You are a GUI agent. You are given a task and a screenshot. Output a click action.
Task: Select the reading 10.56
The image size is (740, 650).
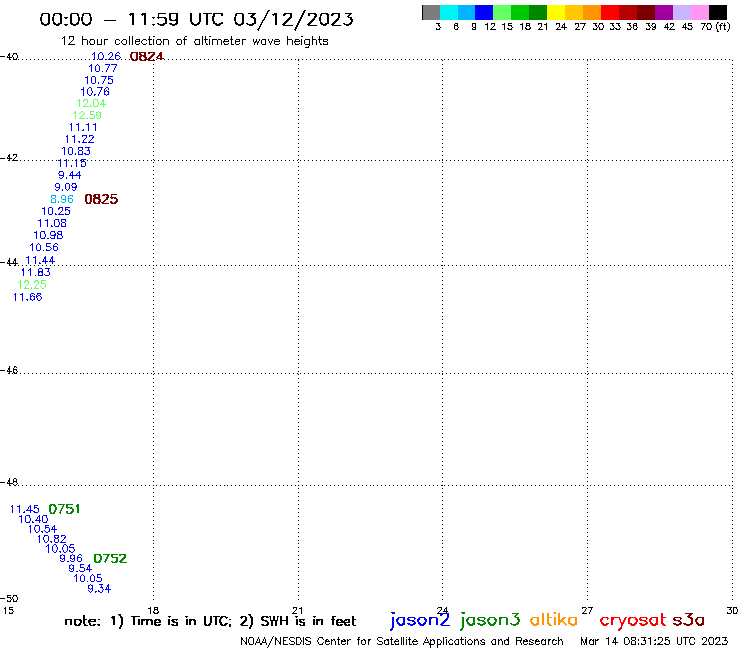pos(44,247)
